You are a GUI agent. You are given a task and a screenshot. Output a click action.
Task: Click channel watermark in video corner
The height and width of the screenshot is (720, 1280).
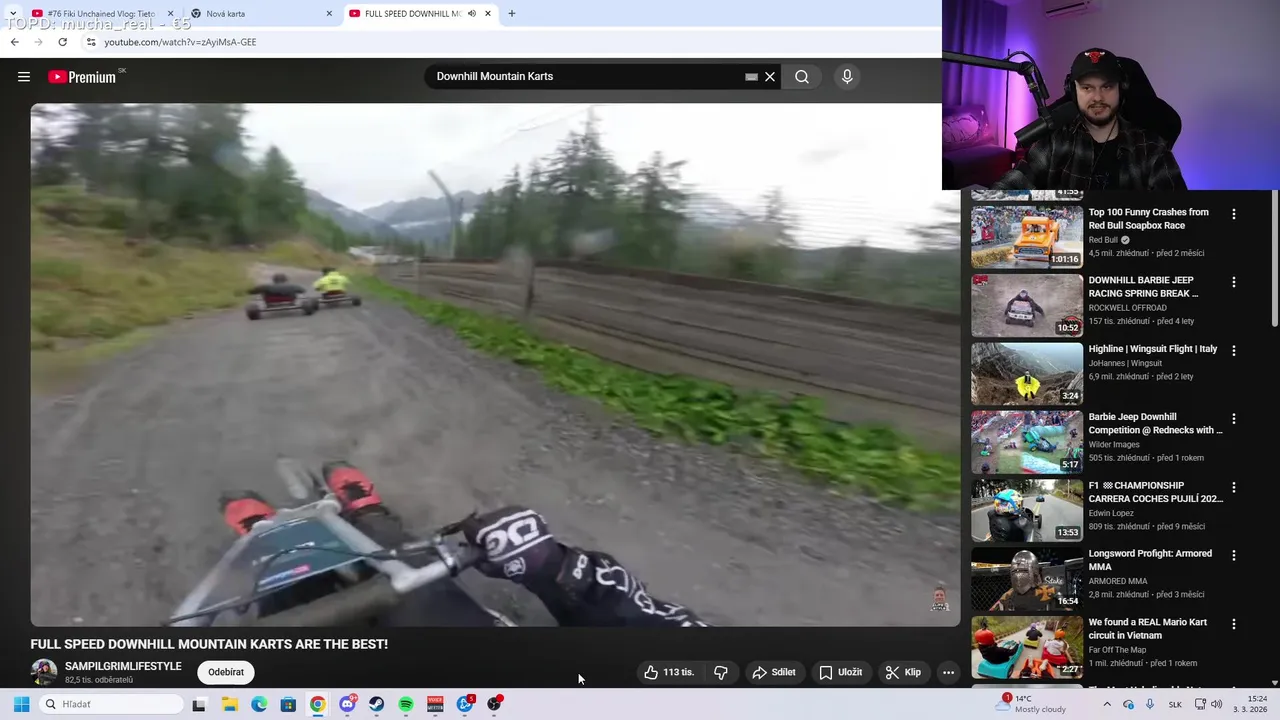point(939,598)
